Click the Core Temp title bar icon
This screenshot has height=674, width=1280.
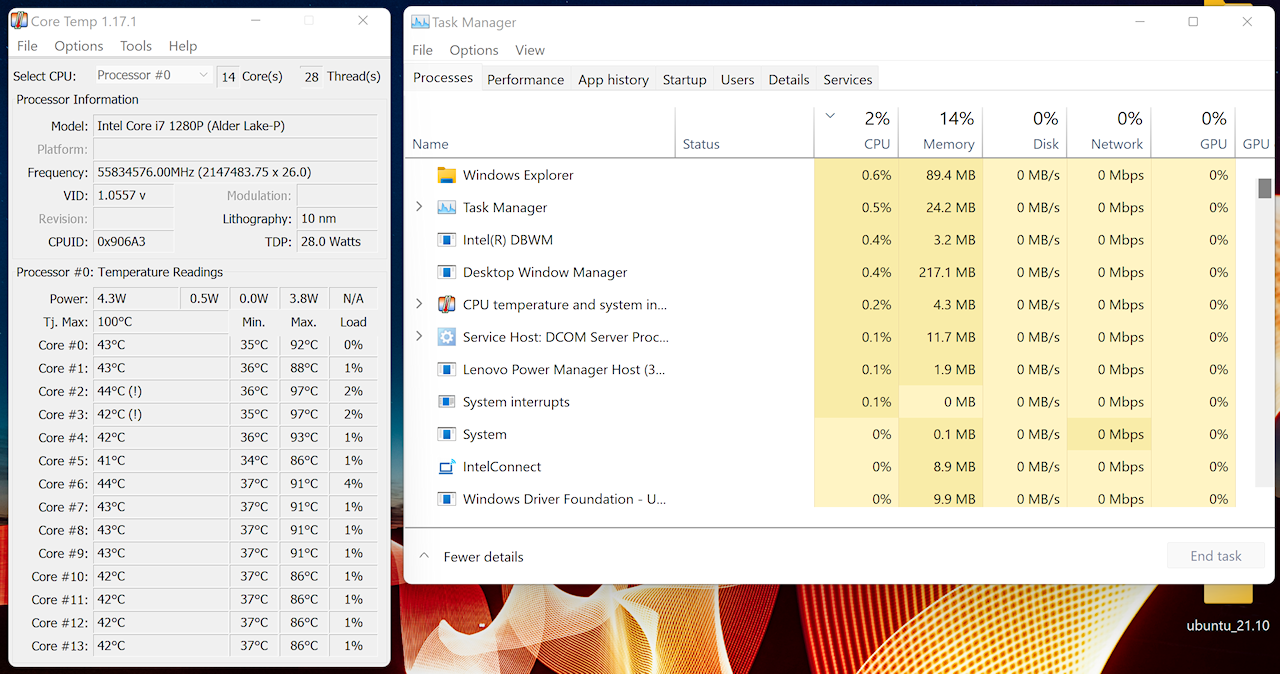(19, 21)
